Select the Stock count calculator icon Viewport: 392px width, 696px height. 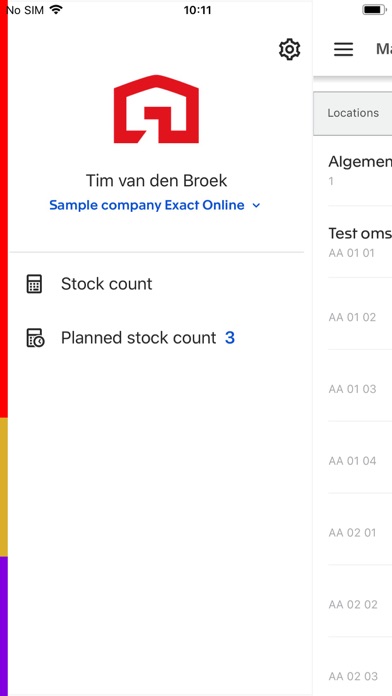tap(34, 284)
